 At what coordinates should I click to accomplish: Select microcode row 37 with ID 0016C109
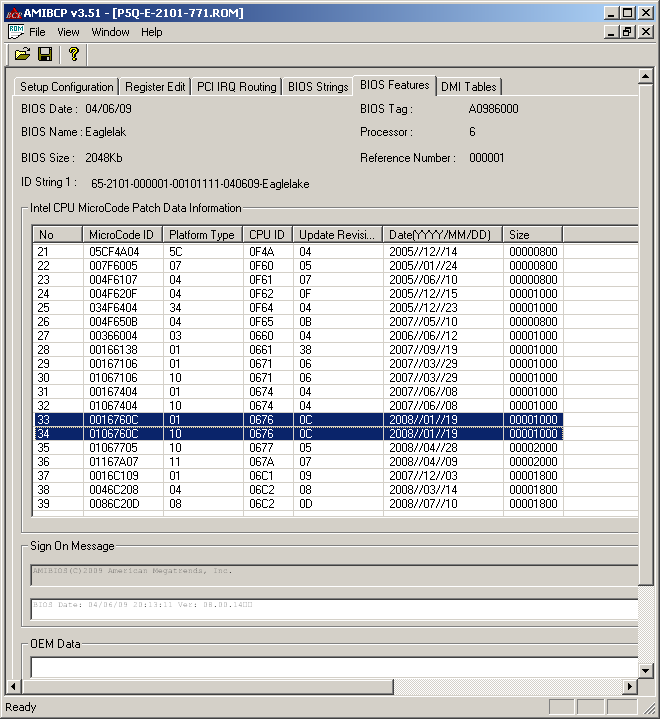coord(299,476)
